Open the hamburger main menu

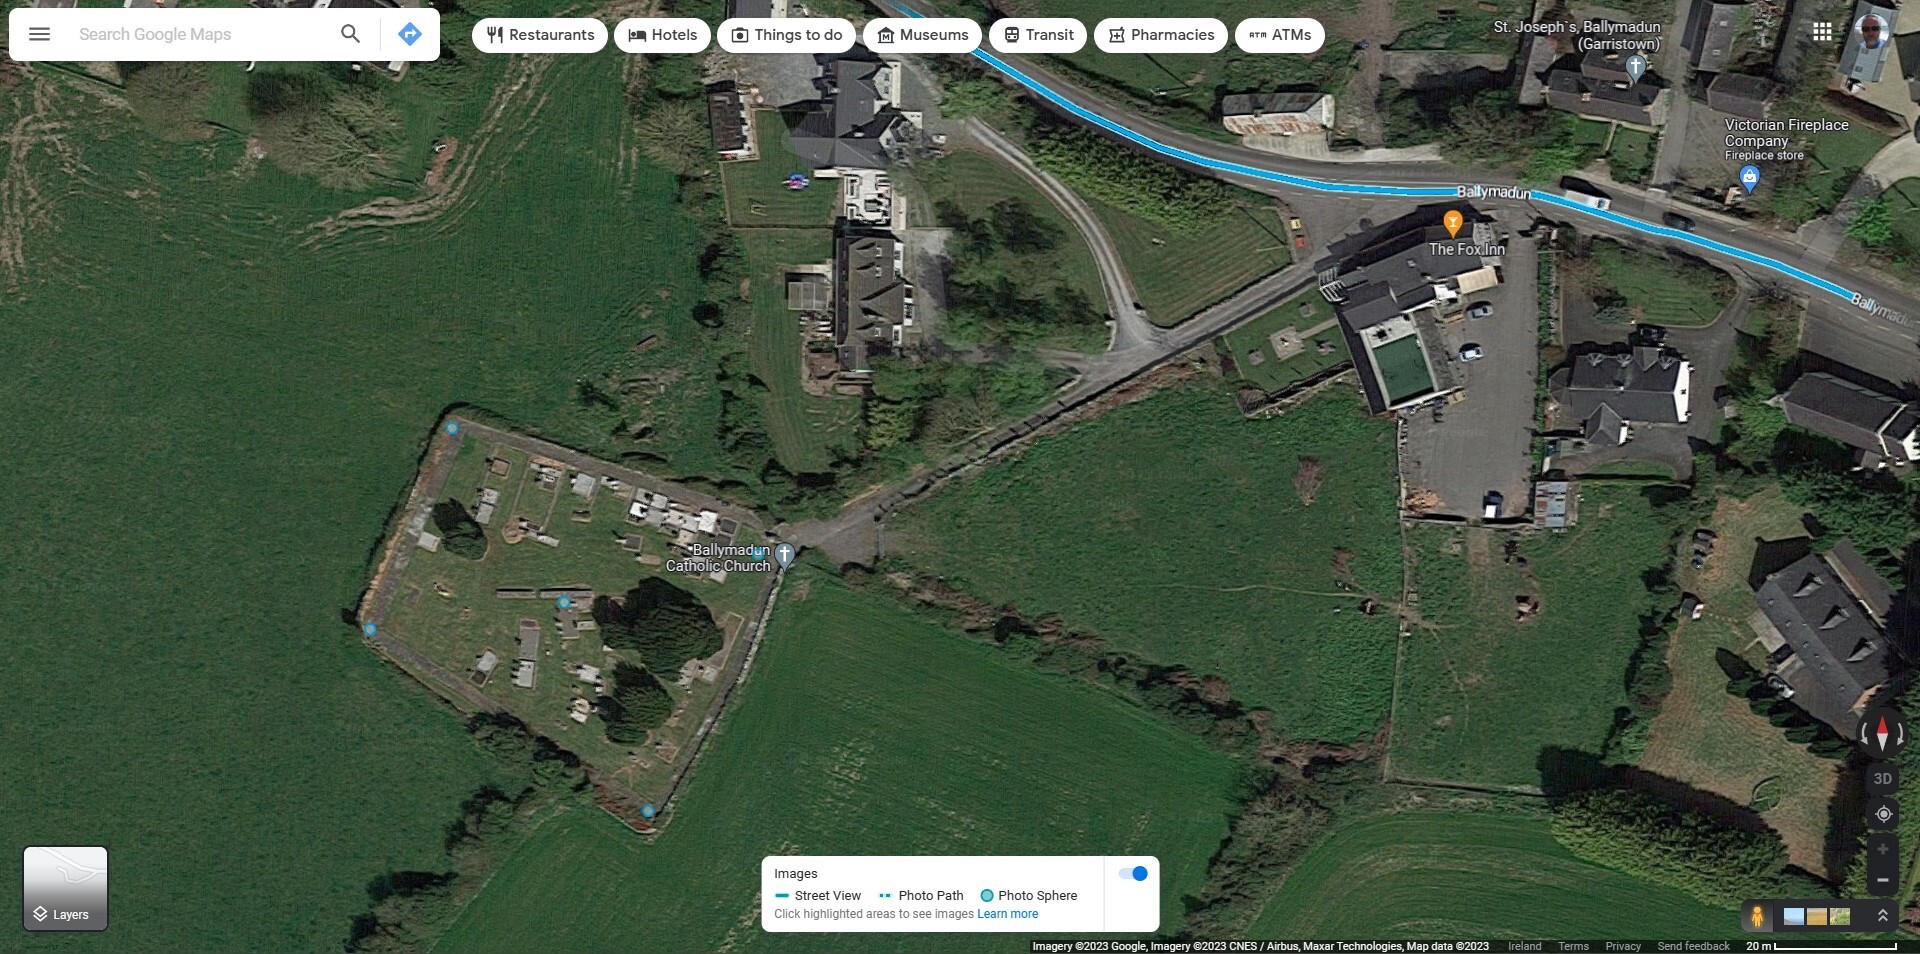(39, 34)
